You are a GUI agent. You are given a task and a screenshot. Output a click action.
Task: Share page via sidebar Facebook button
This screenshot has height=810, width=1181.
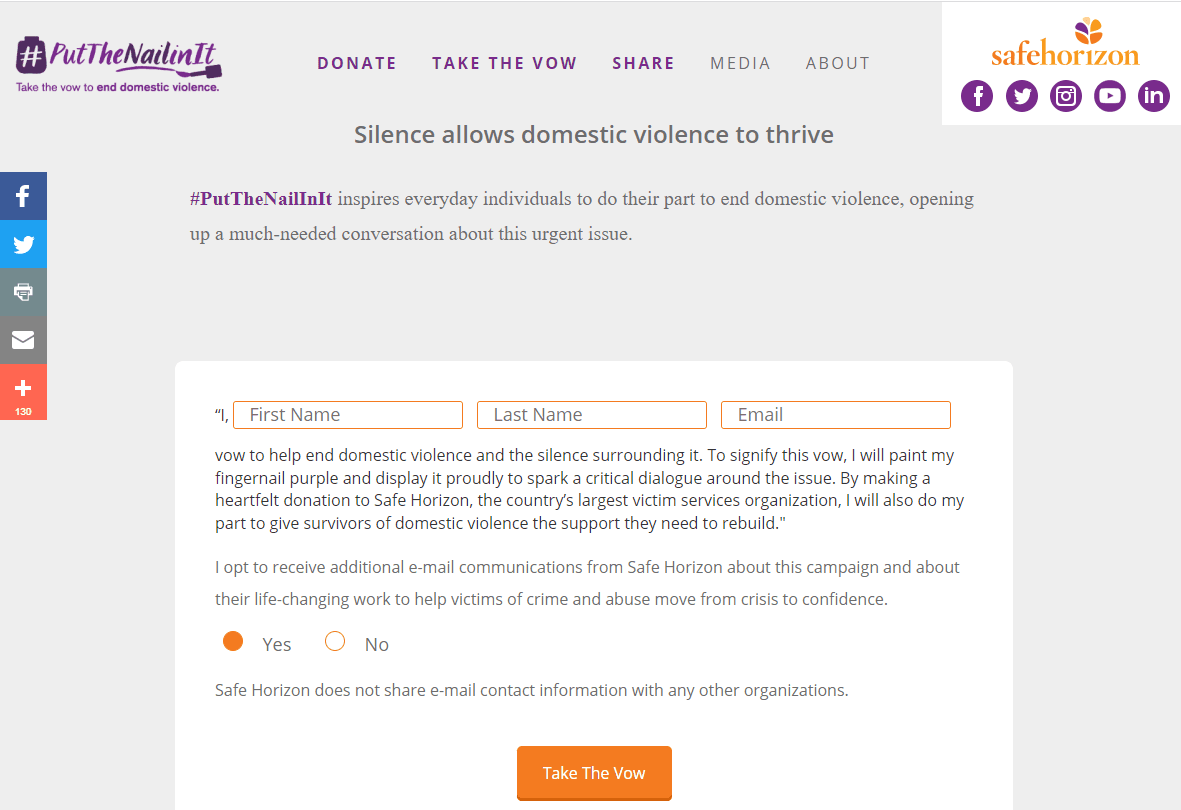[23, 196]
